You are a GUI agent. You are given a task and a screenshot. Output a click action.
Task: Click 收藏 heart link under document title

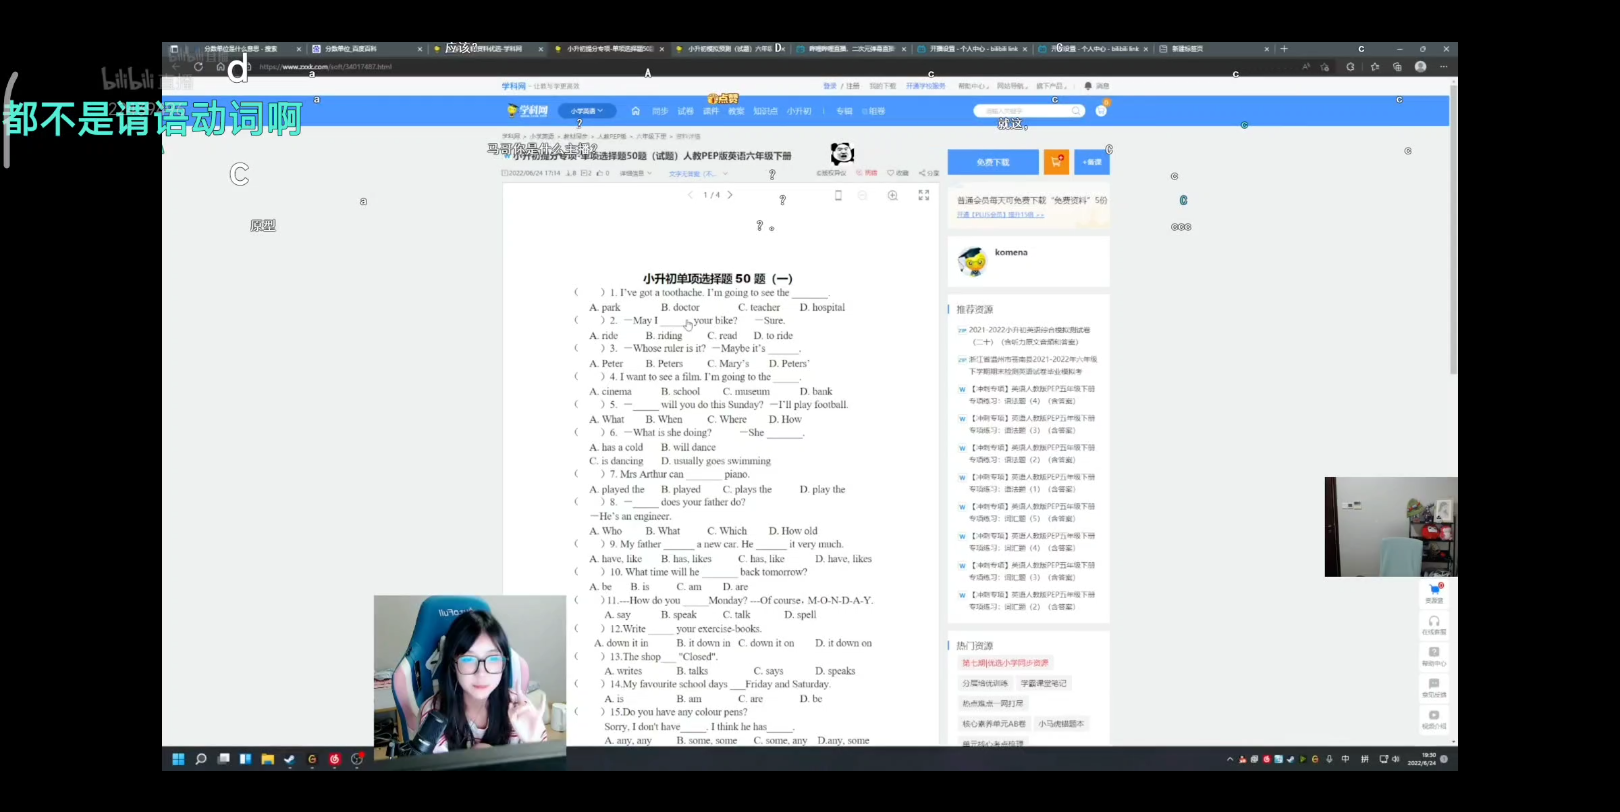898,173
